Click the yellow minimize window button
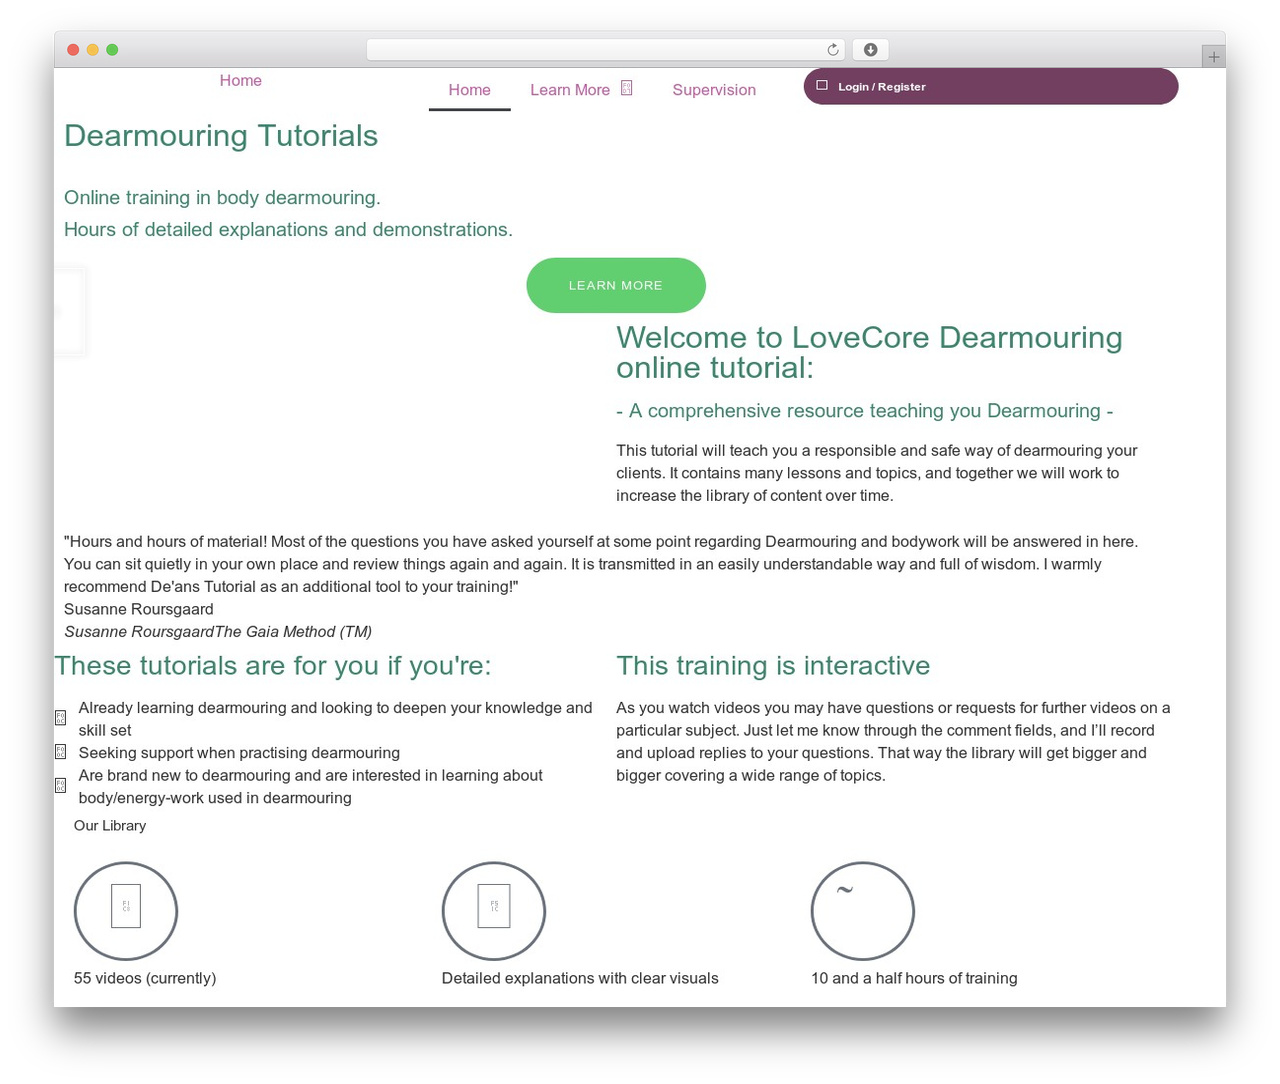The image size is (1280, 1084). click(92, 50)
